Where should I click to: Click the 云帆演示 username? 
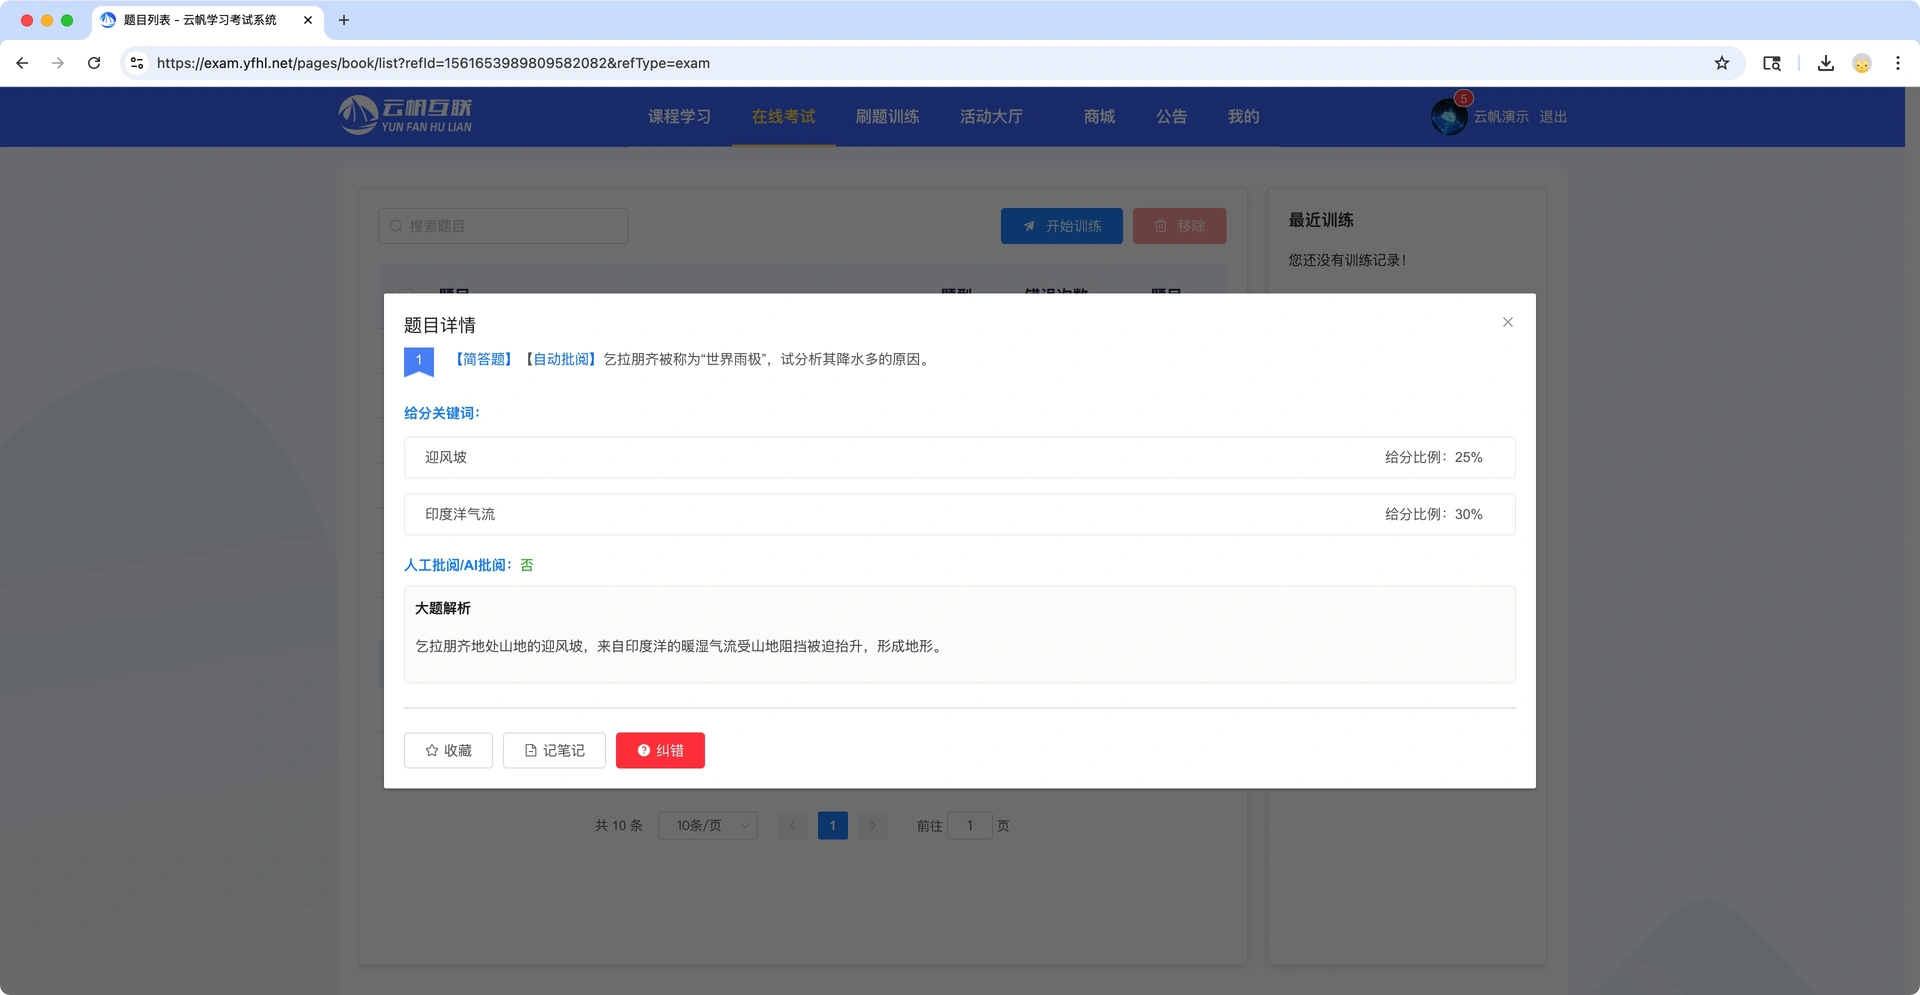(x=1501, y=117)
